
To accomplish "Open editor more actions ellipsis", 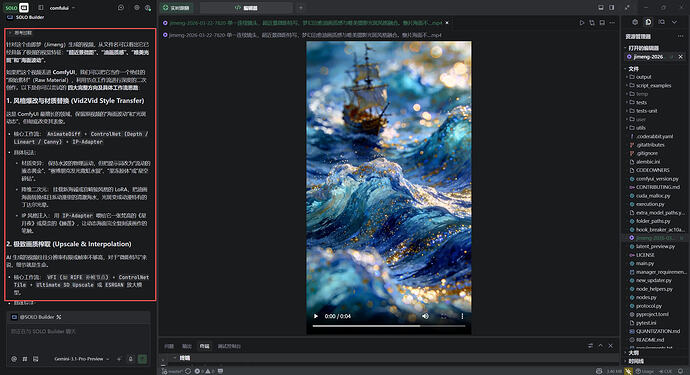I will pos(612,22).
